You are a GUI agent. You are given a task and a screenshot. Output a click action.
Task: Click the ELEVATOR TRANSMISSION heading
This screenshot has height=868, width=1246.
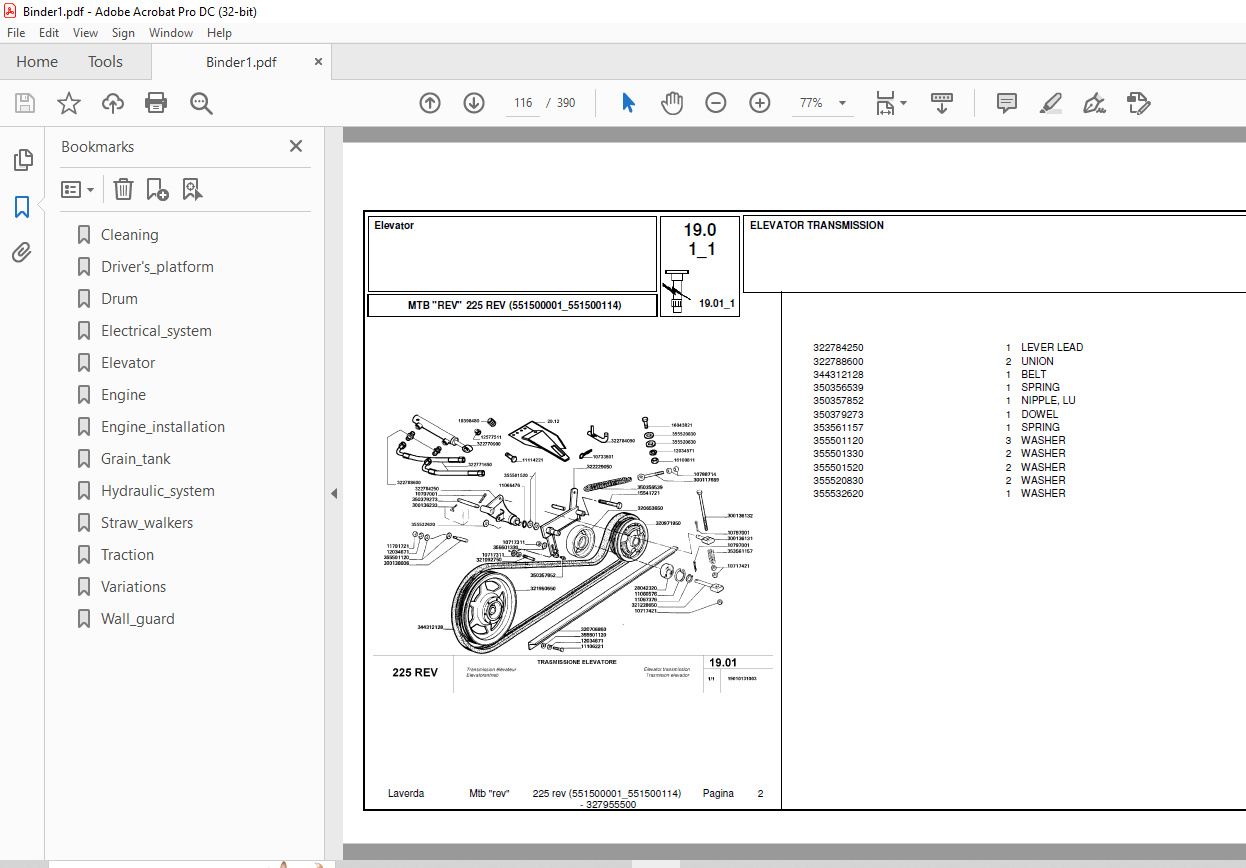point(817,226)
